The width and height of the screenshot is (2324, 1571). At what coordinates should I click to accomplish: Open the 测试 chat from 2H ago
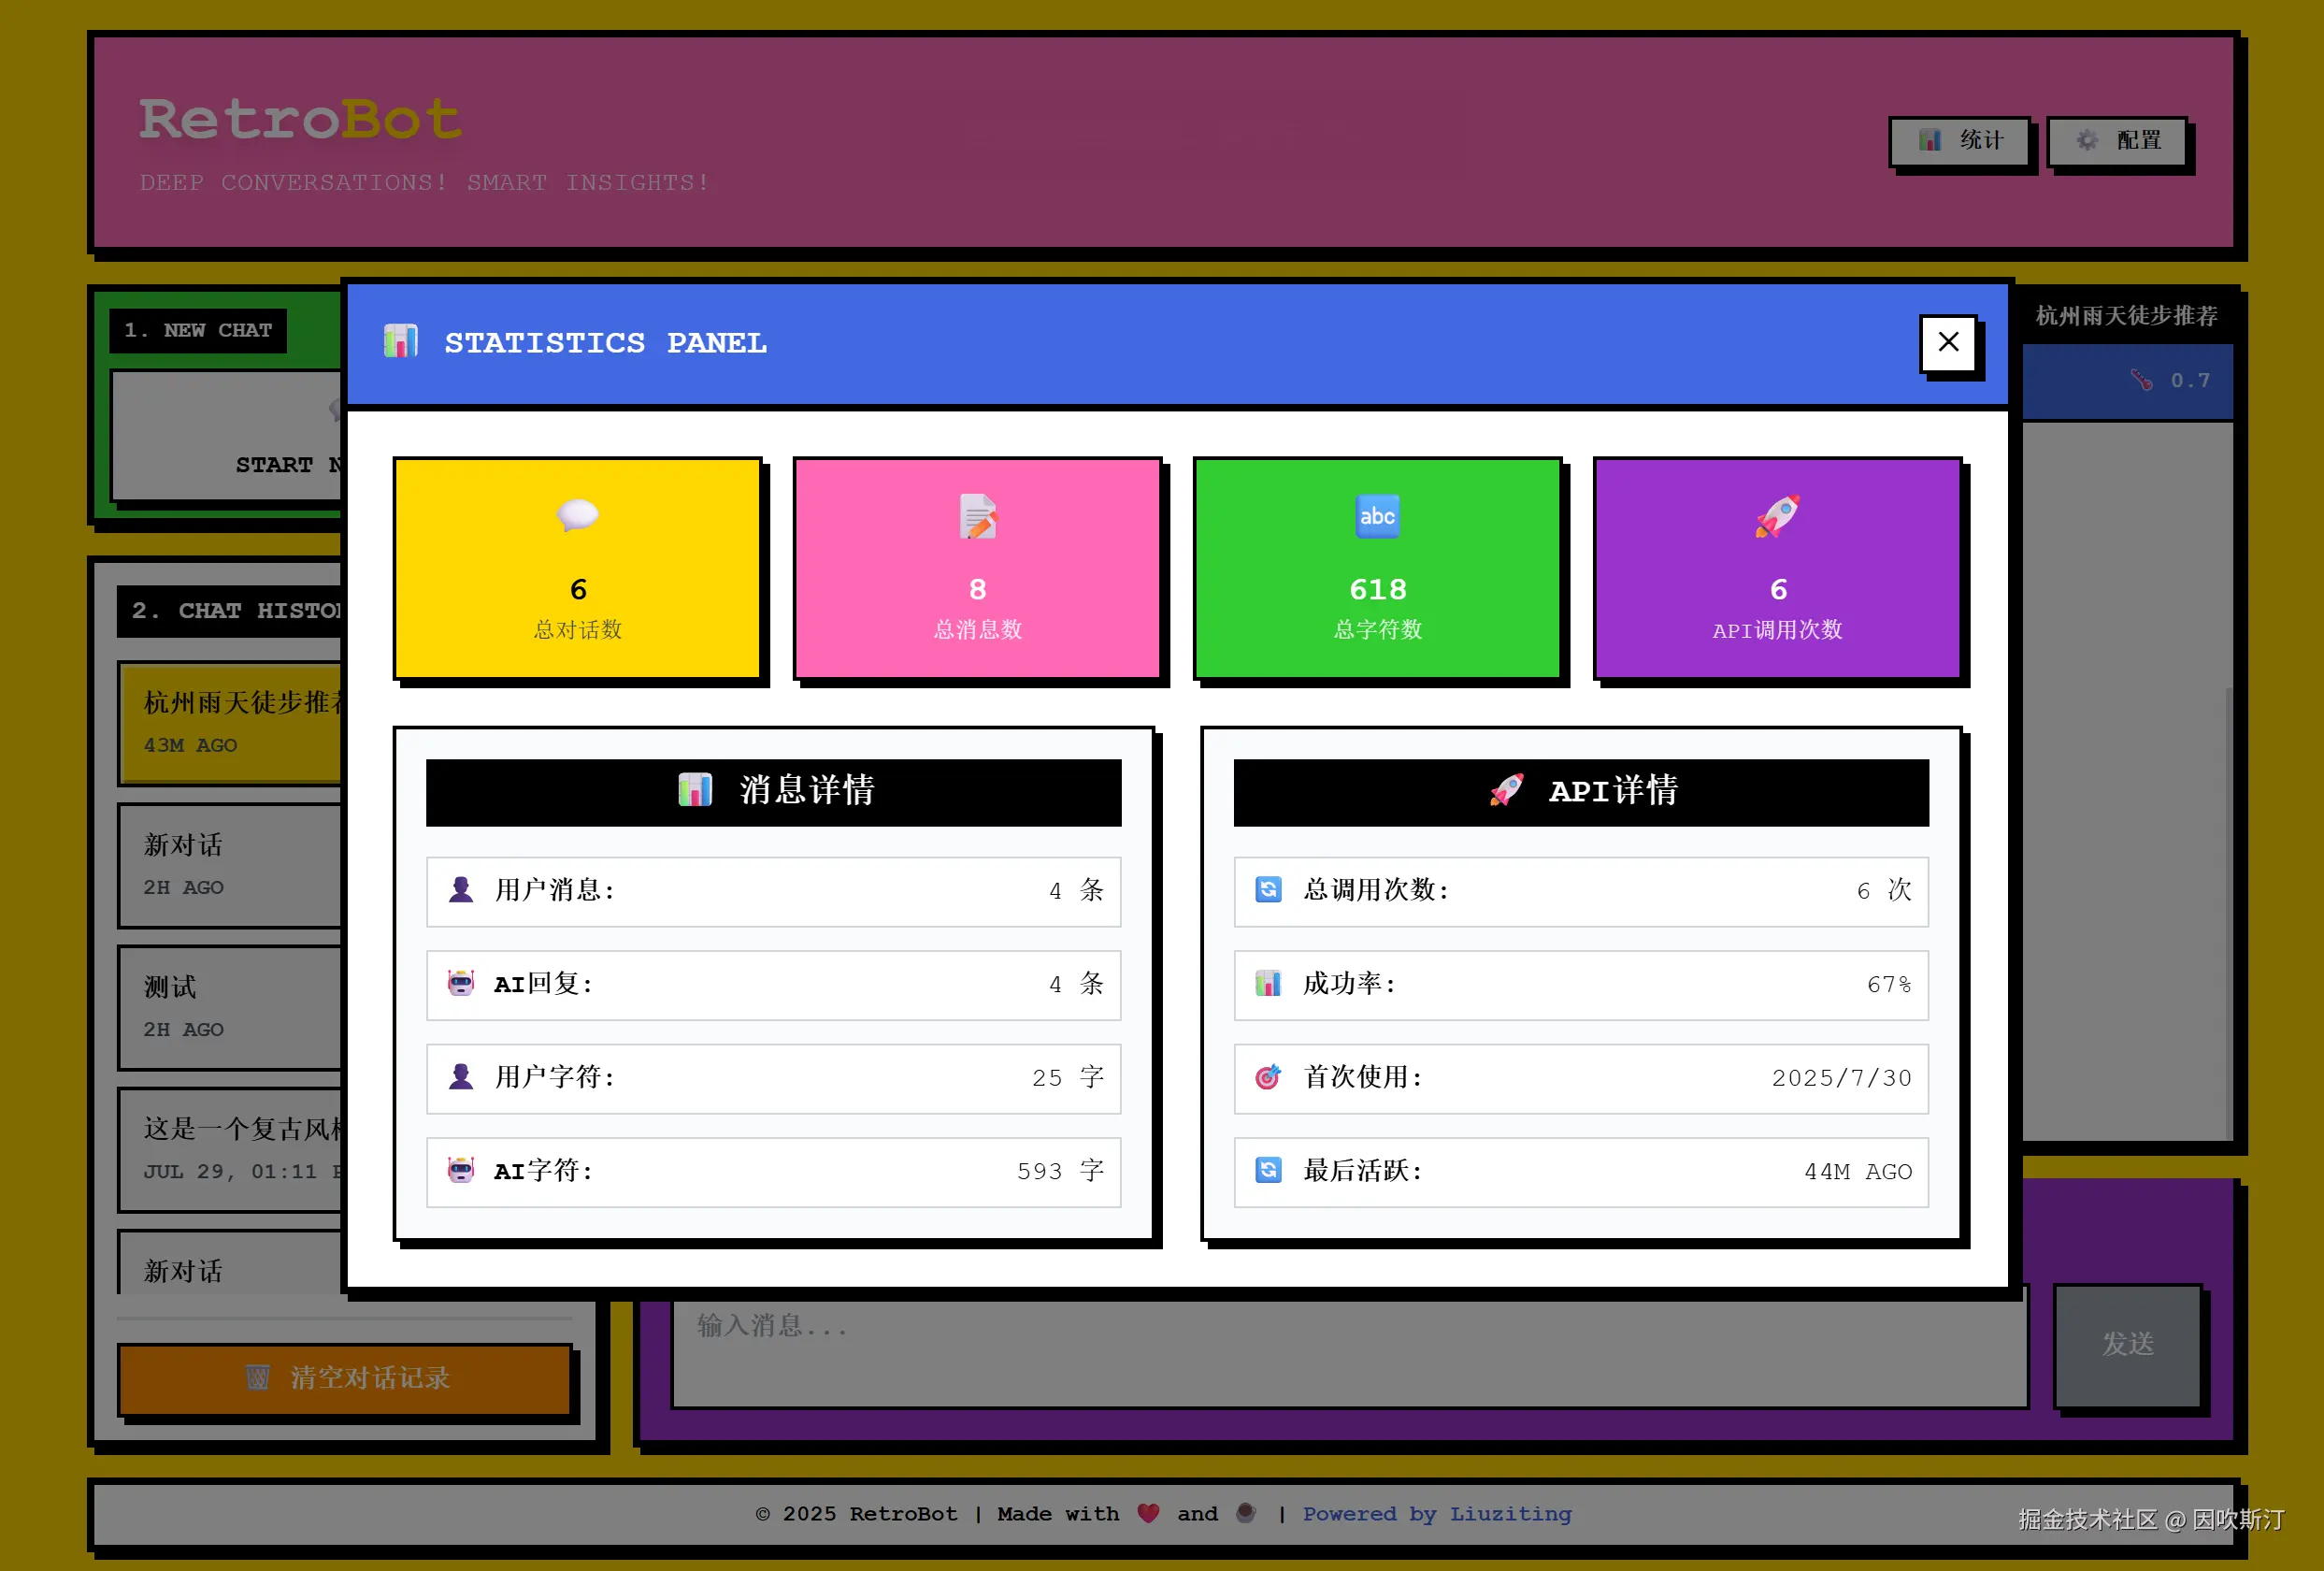click(x=230, y=1006)
